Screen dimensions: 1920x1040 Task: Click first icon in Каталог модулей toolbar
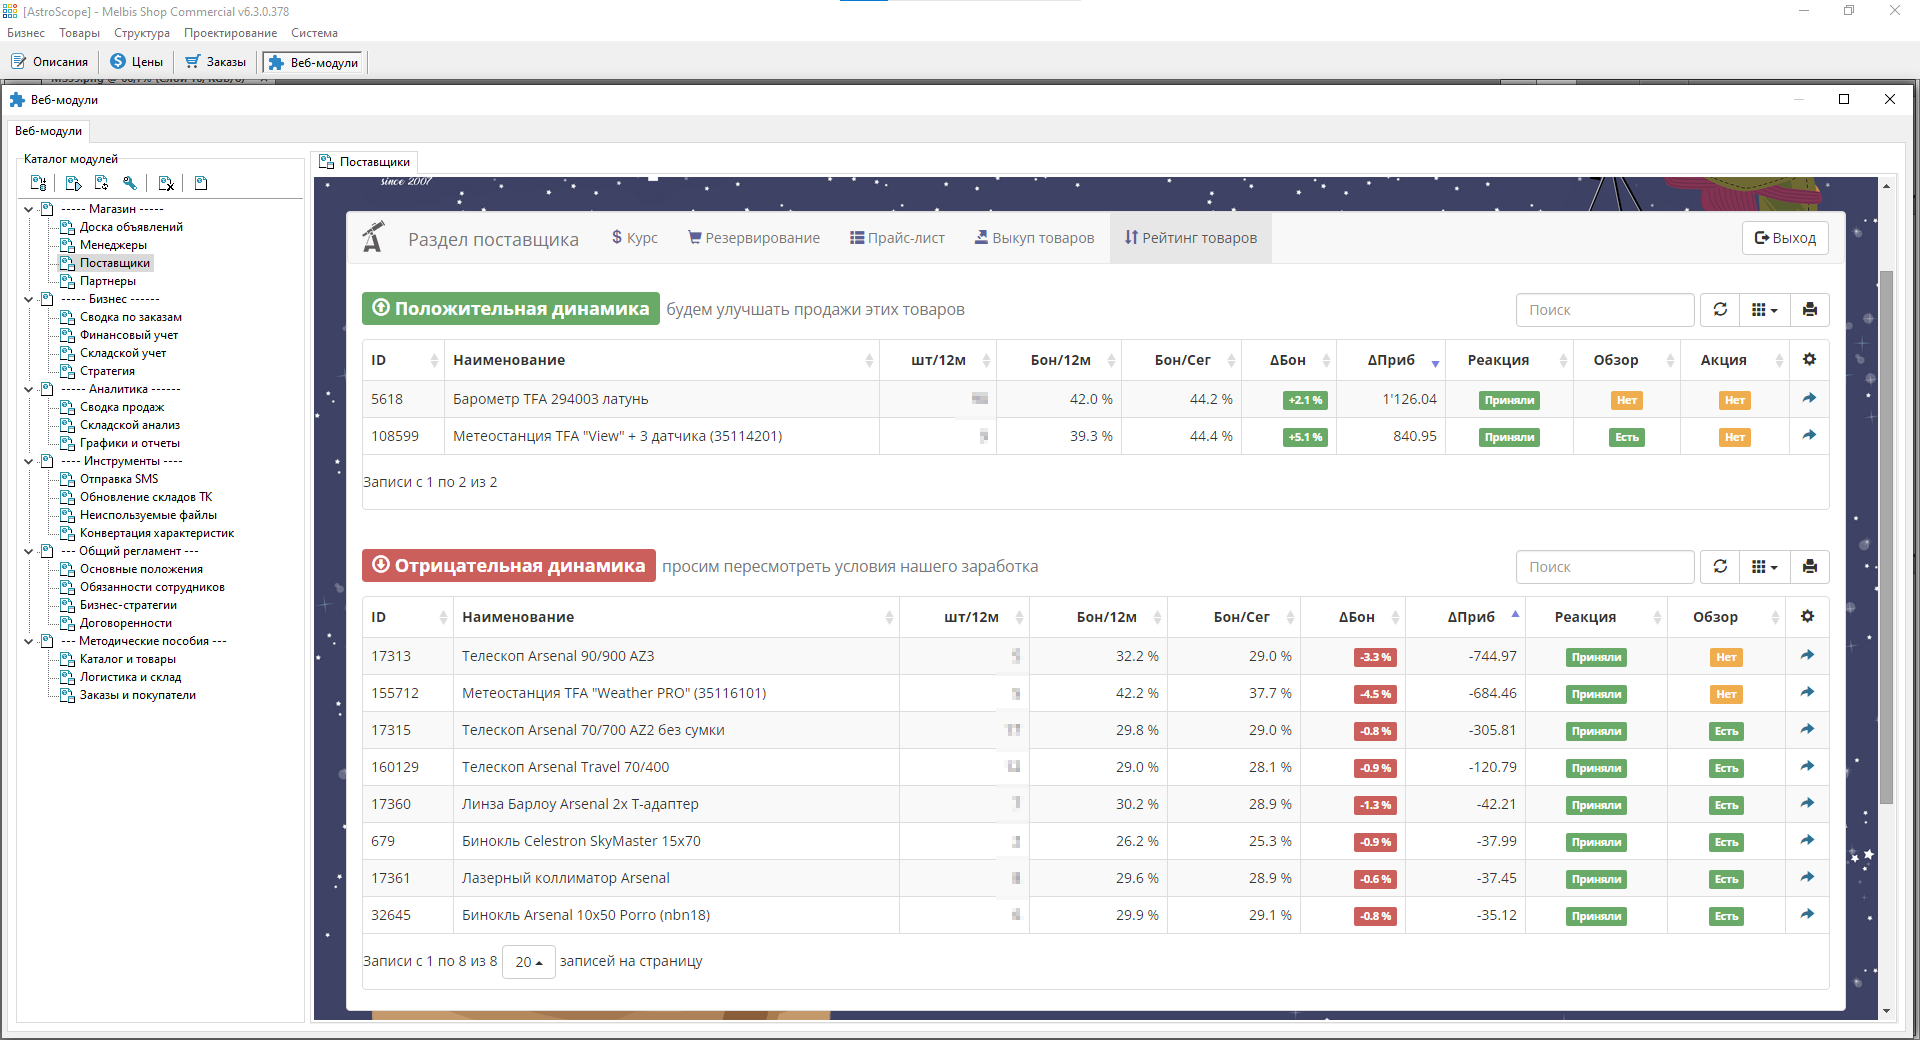click(x=38, y=183)
